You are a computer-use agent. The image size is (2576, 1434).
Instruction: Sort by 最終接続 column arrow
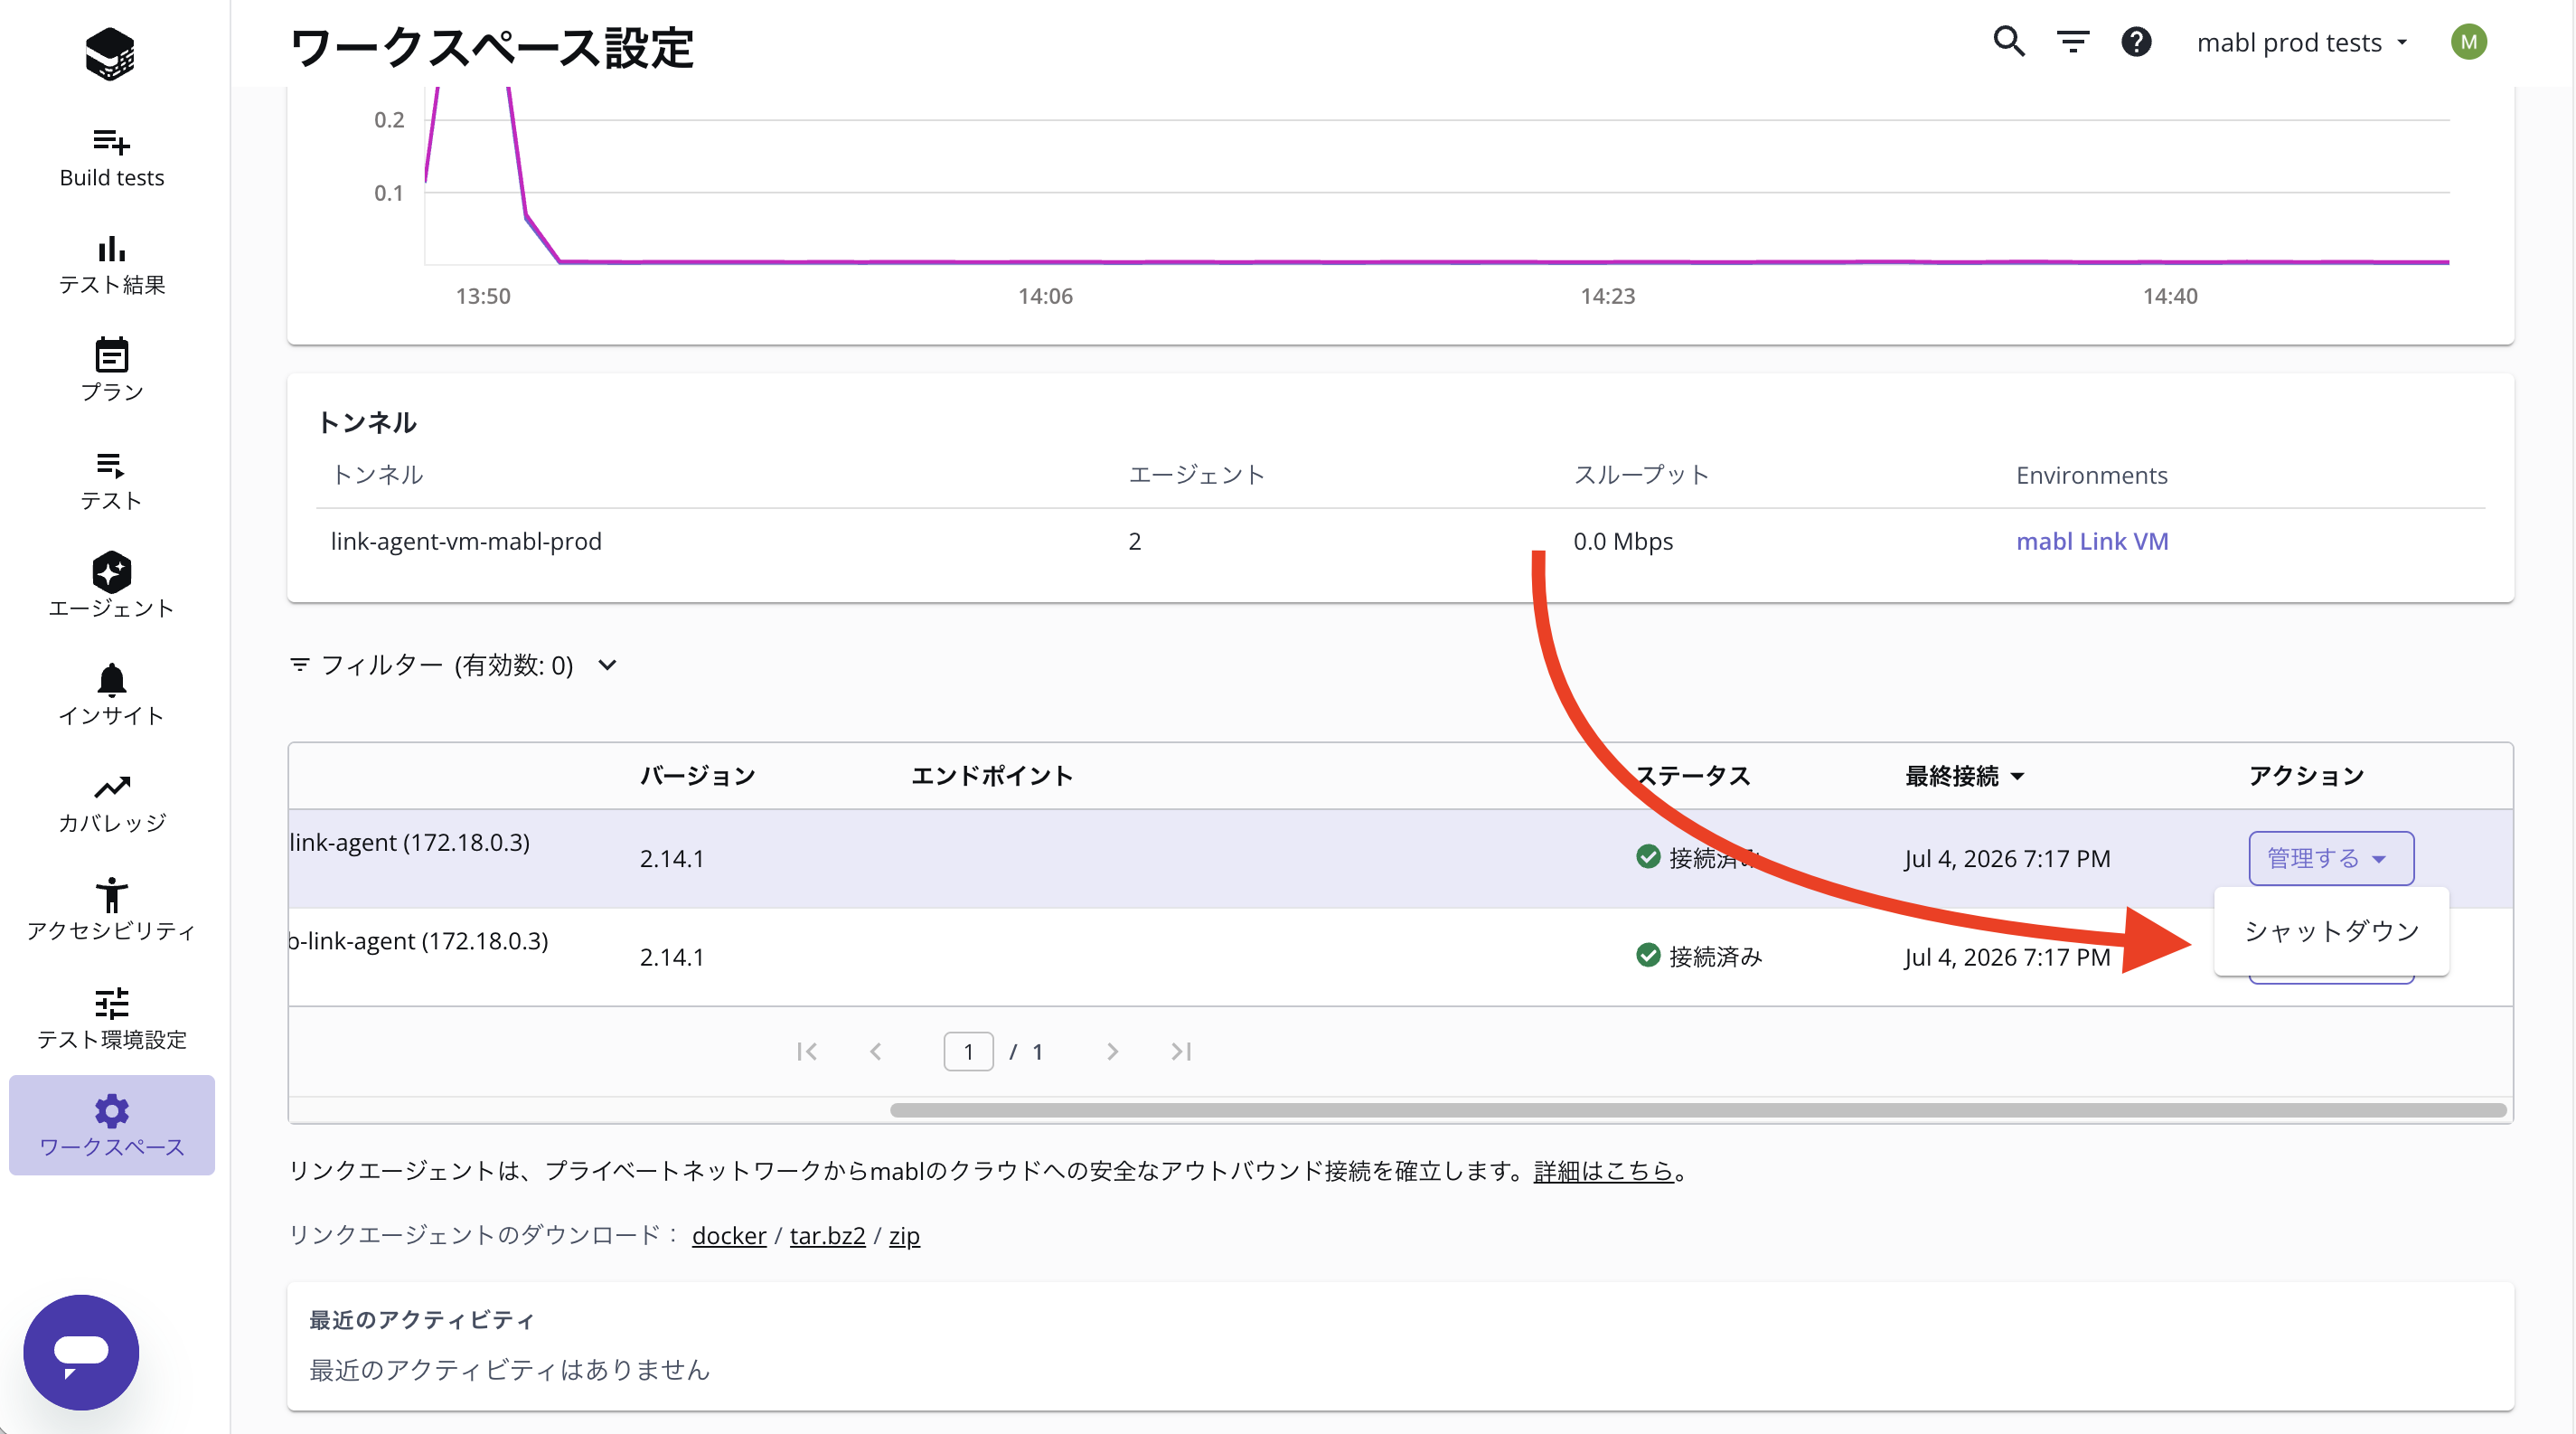[x=2017, y=777]
